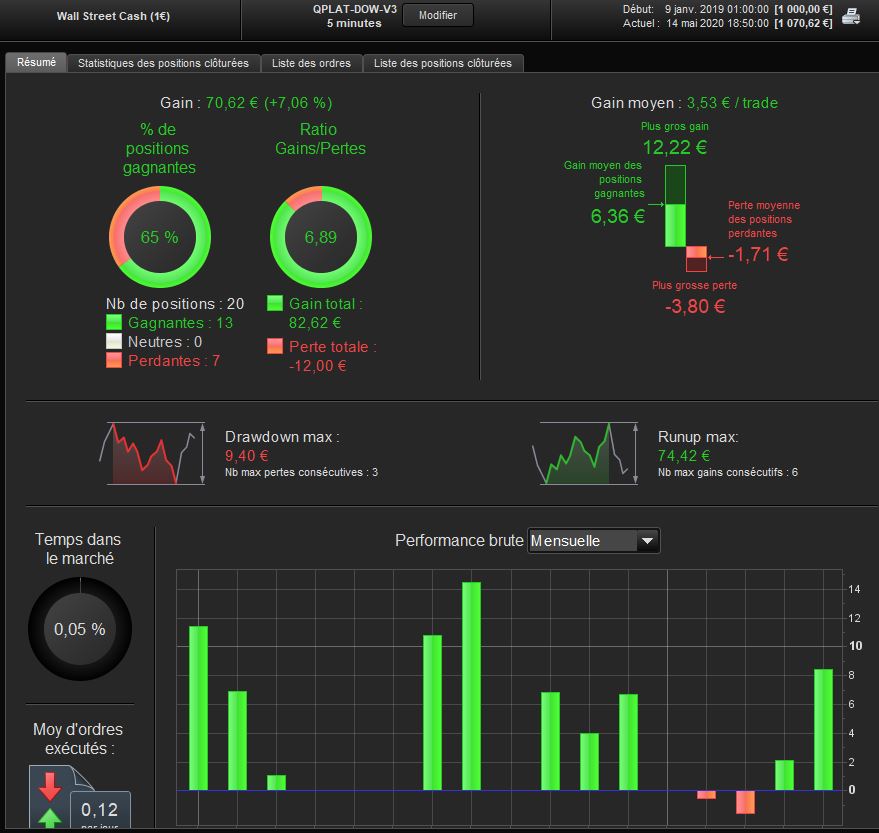Click the Gain 70,62 € (+7,06 %) value
Screen dimensions: 879x833
point(269,103)
